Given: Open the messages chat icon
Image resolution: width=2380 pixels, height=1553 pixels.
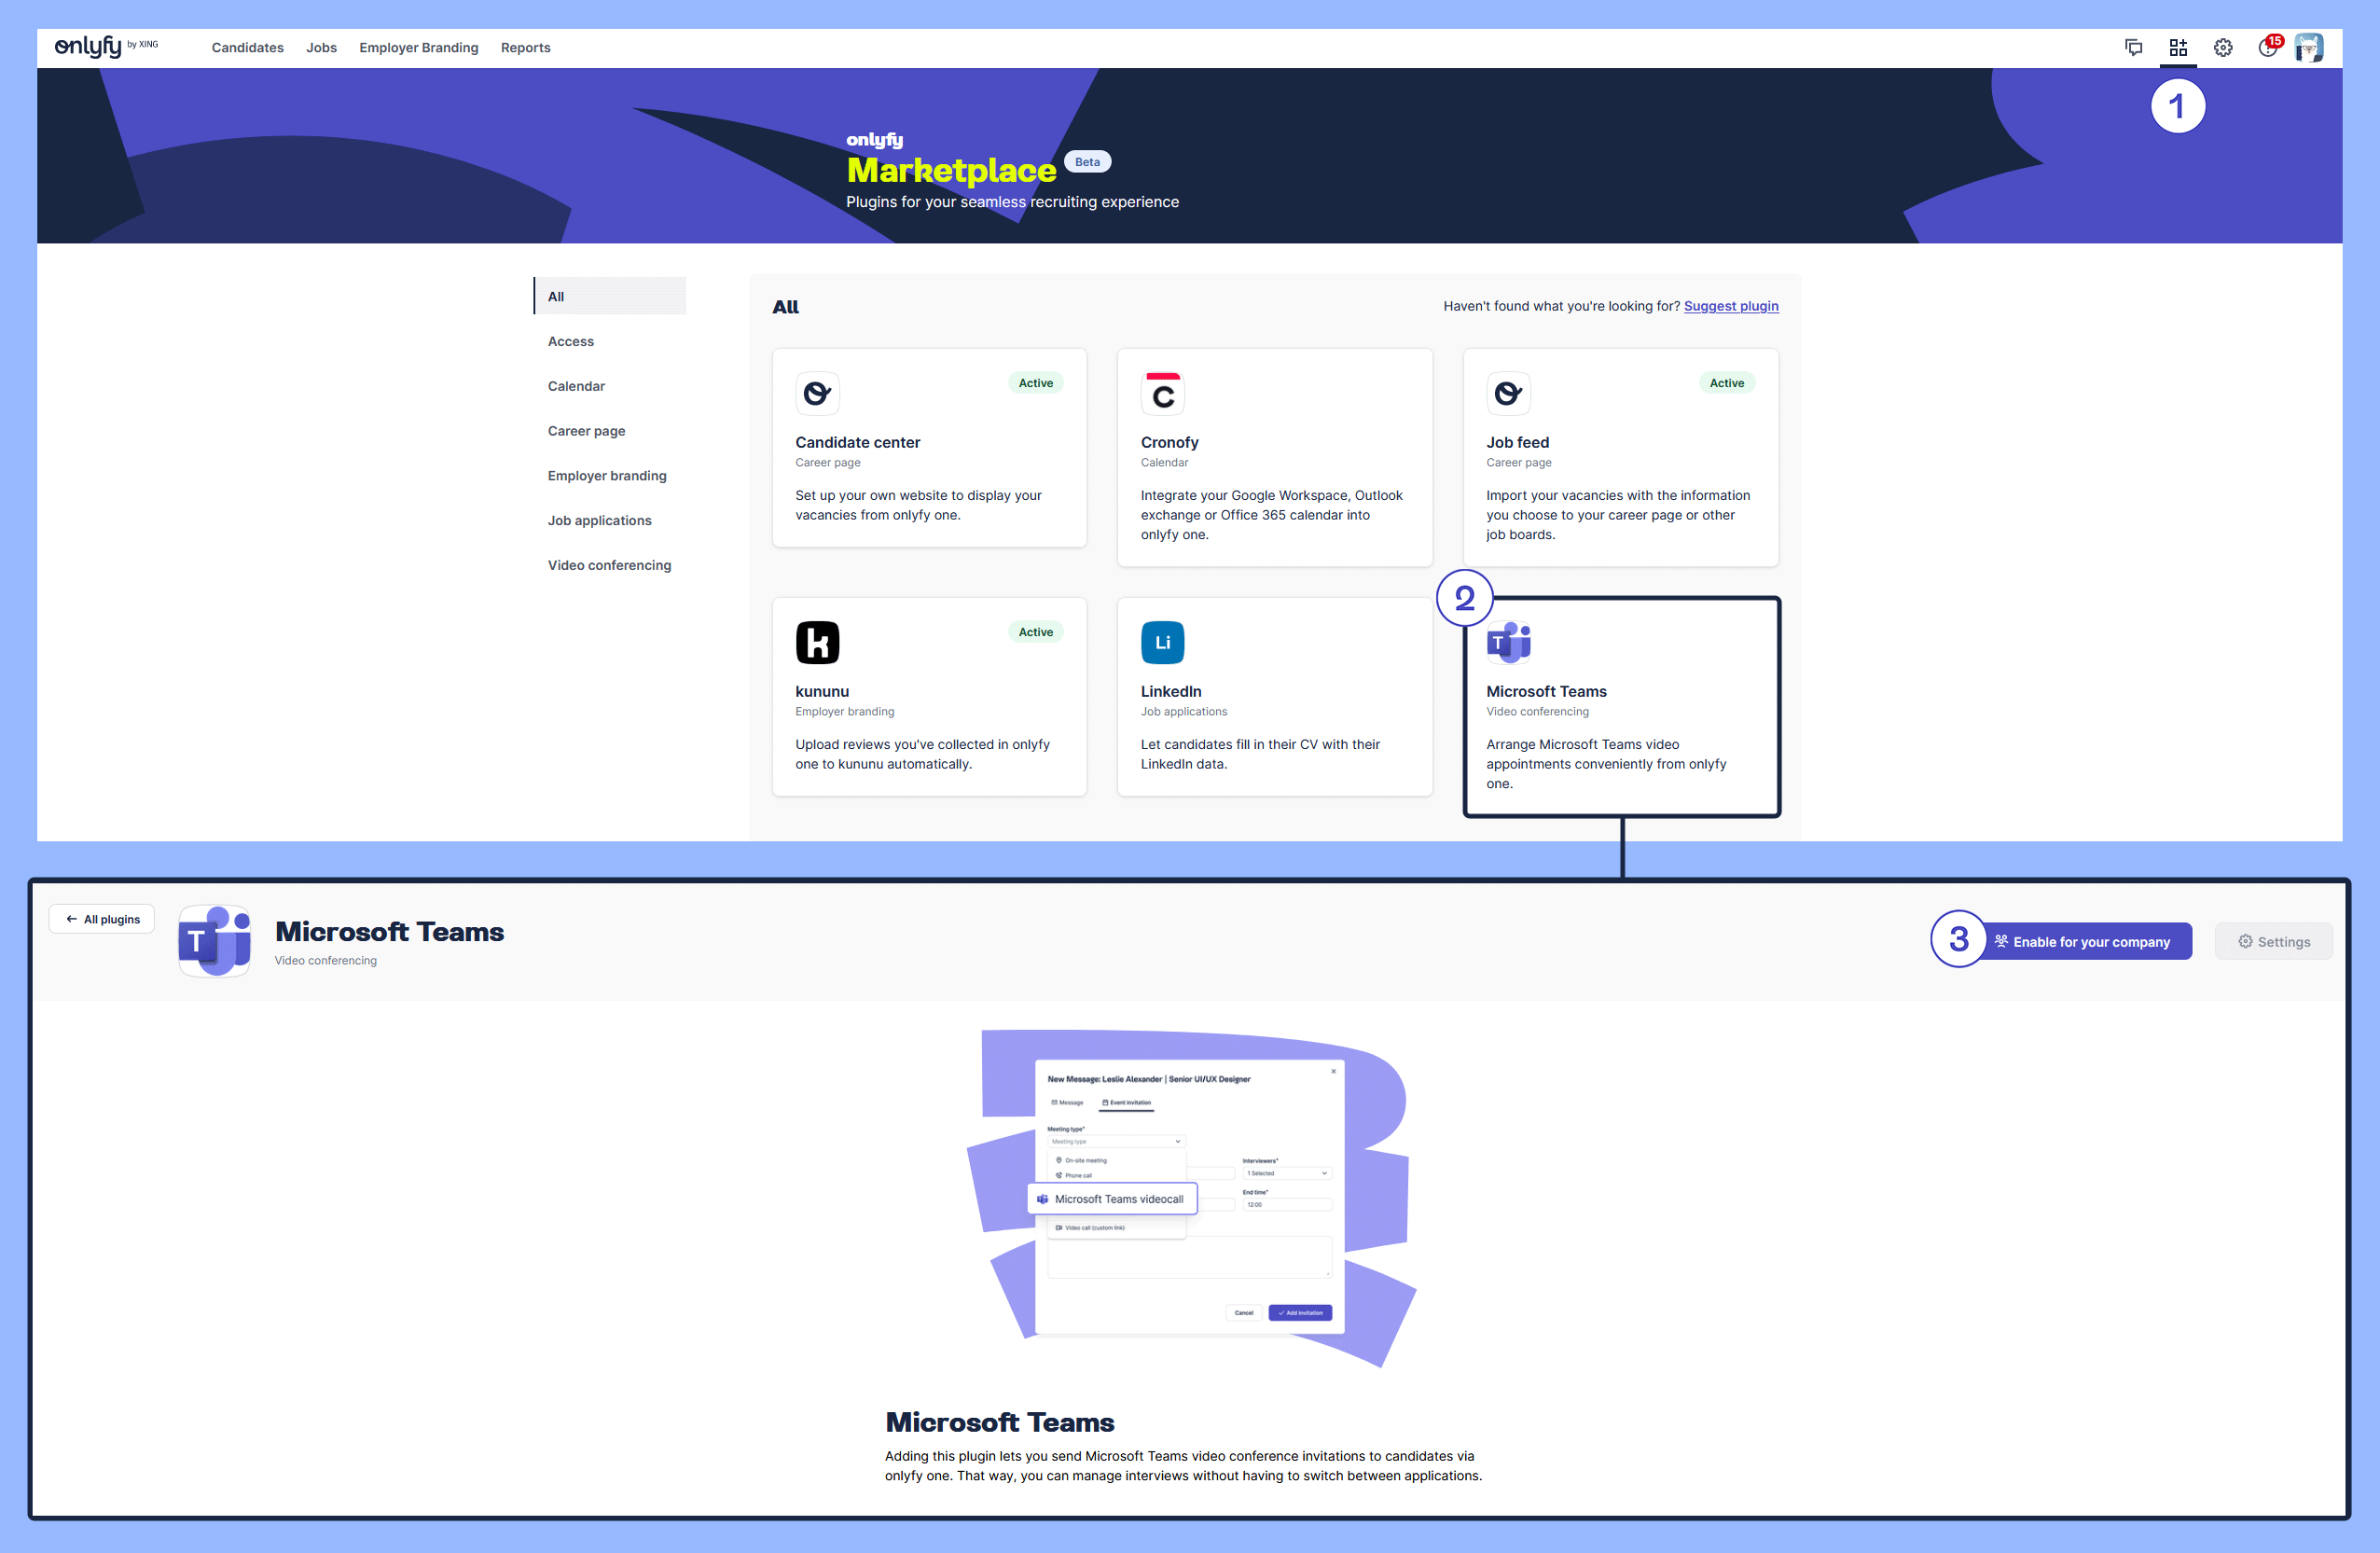Looking at the screenshot, I should tap(2133, 47).
